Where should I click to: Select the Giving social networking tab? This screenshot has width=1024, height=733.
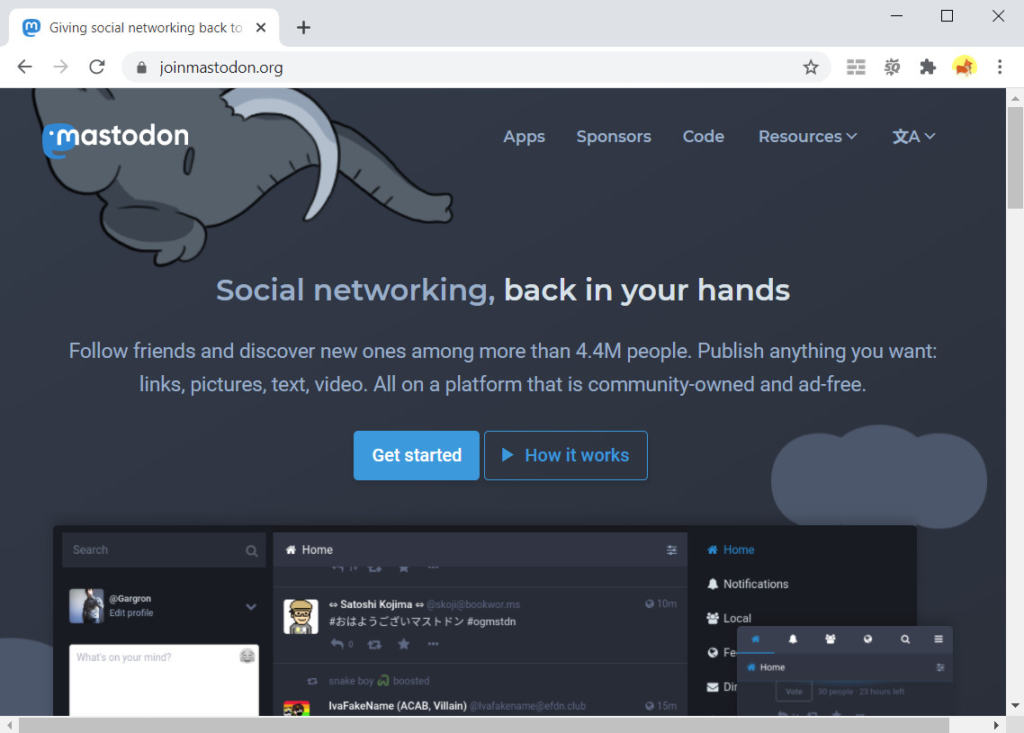(144, 27)
